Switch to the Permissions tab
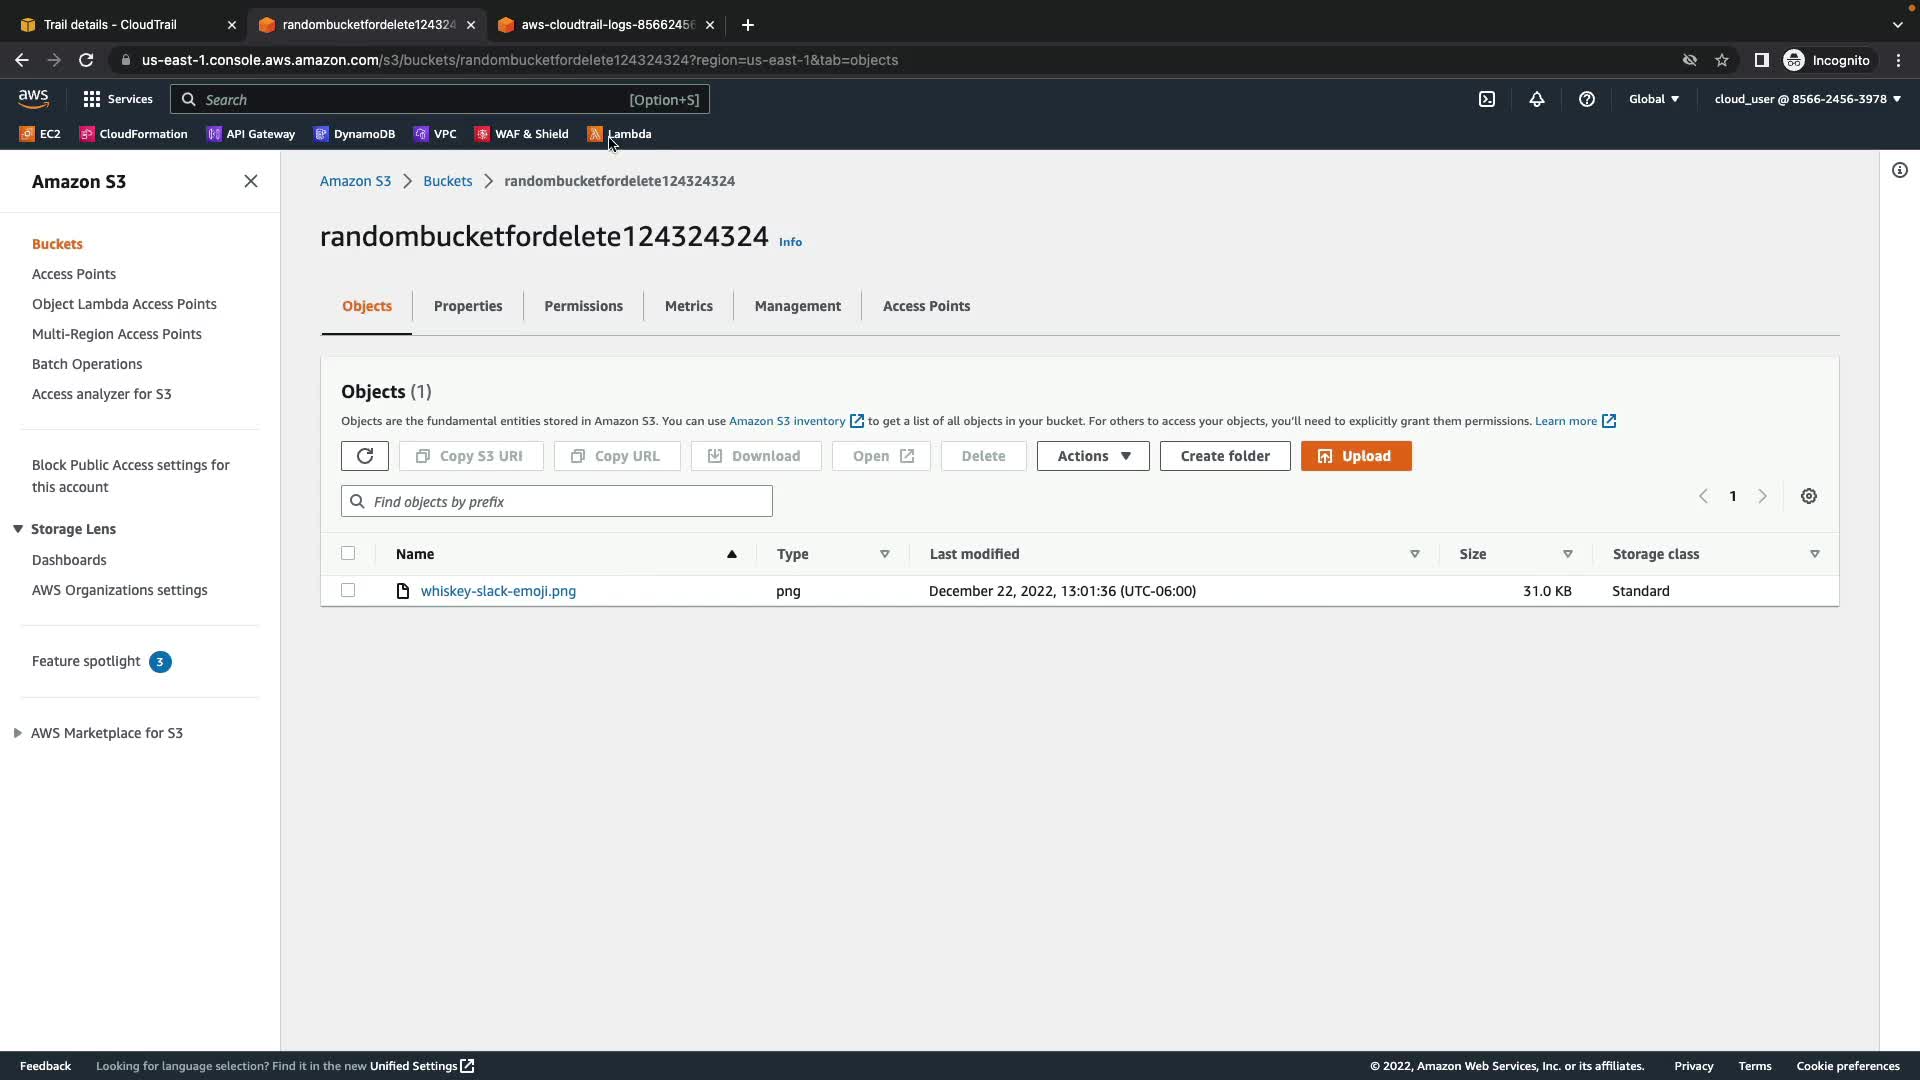The width and height of the screenshot is (1920, 1080). point(583,306)
